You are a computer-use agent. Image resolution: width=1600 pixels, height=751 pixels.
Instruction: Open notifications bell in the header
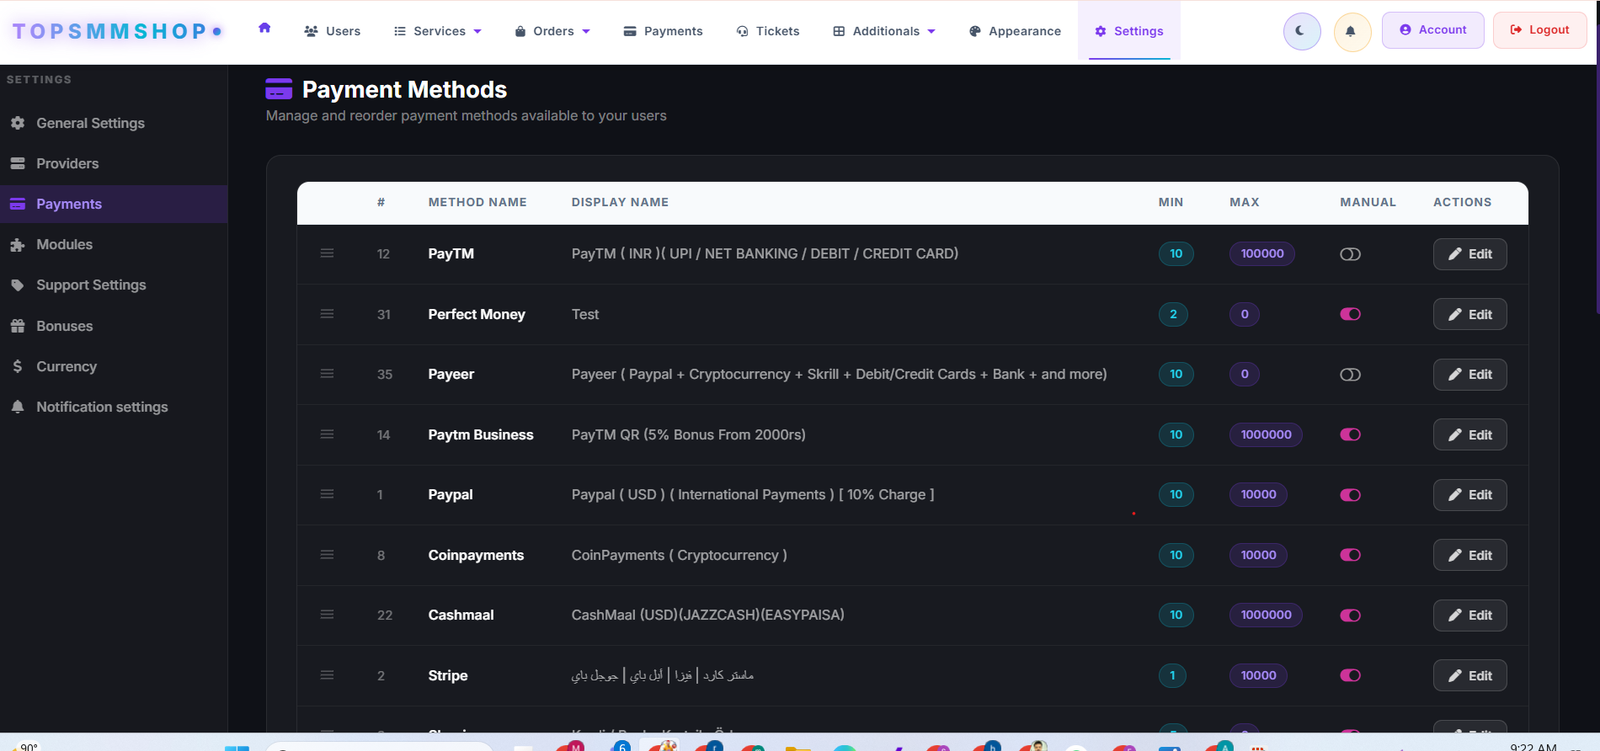[1351, 31]
